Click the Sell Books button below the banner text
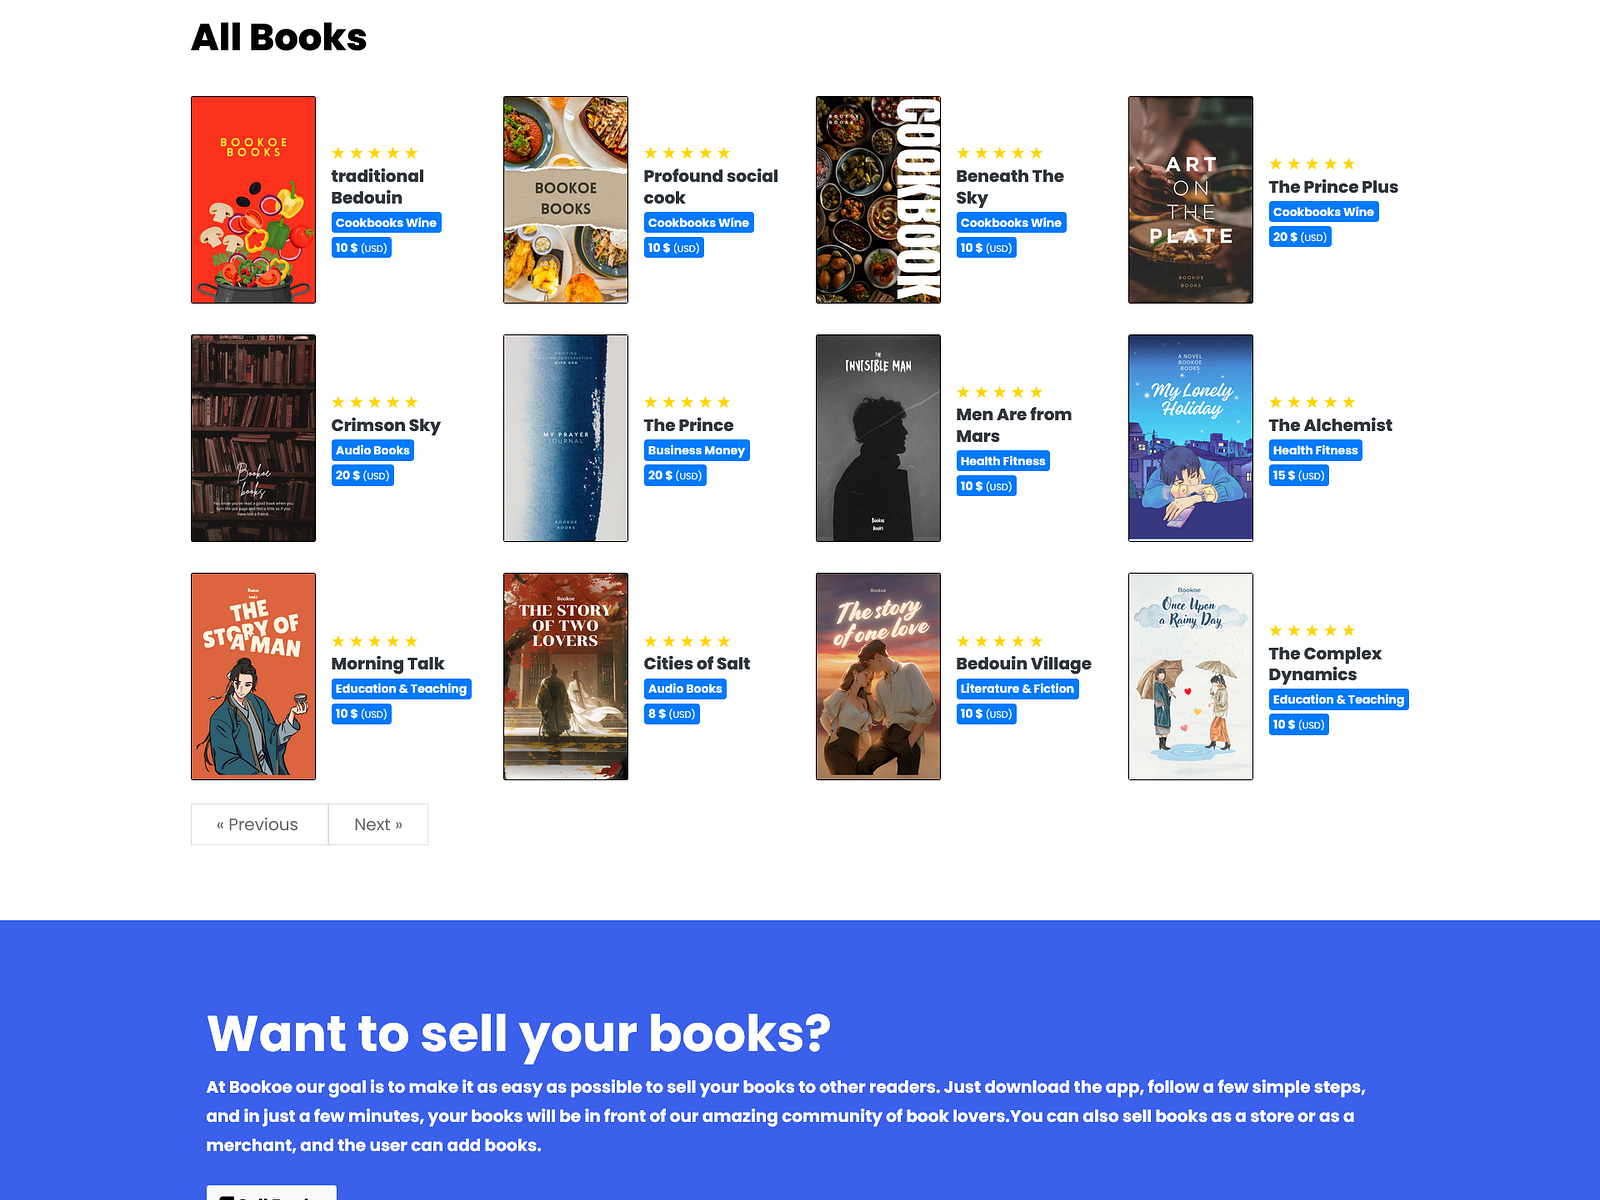The width and height of the screenshot is (1600, 1200). click(x=271, y=1196)
